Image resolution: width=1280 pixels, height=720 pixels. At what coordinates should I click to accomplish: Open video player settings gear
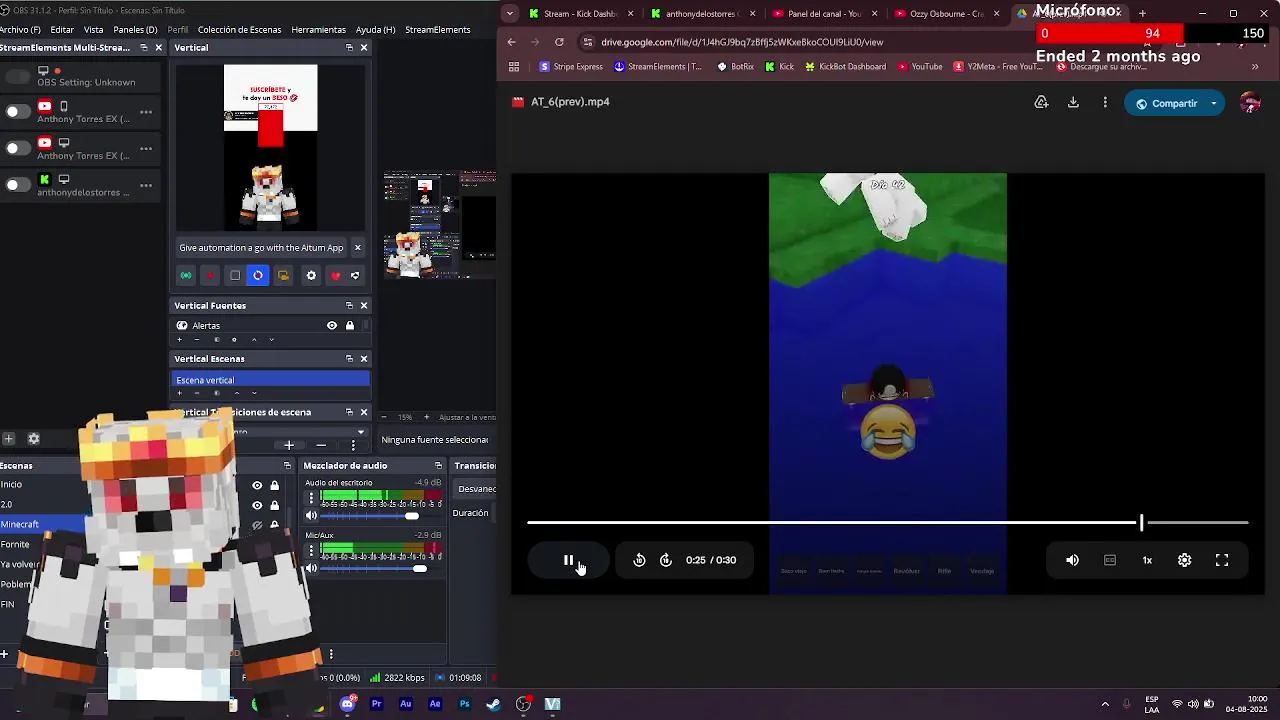click(x=1184, y=560)
